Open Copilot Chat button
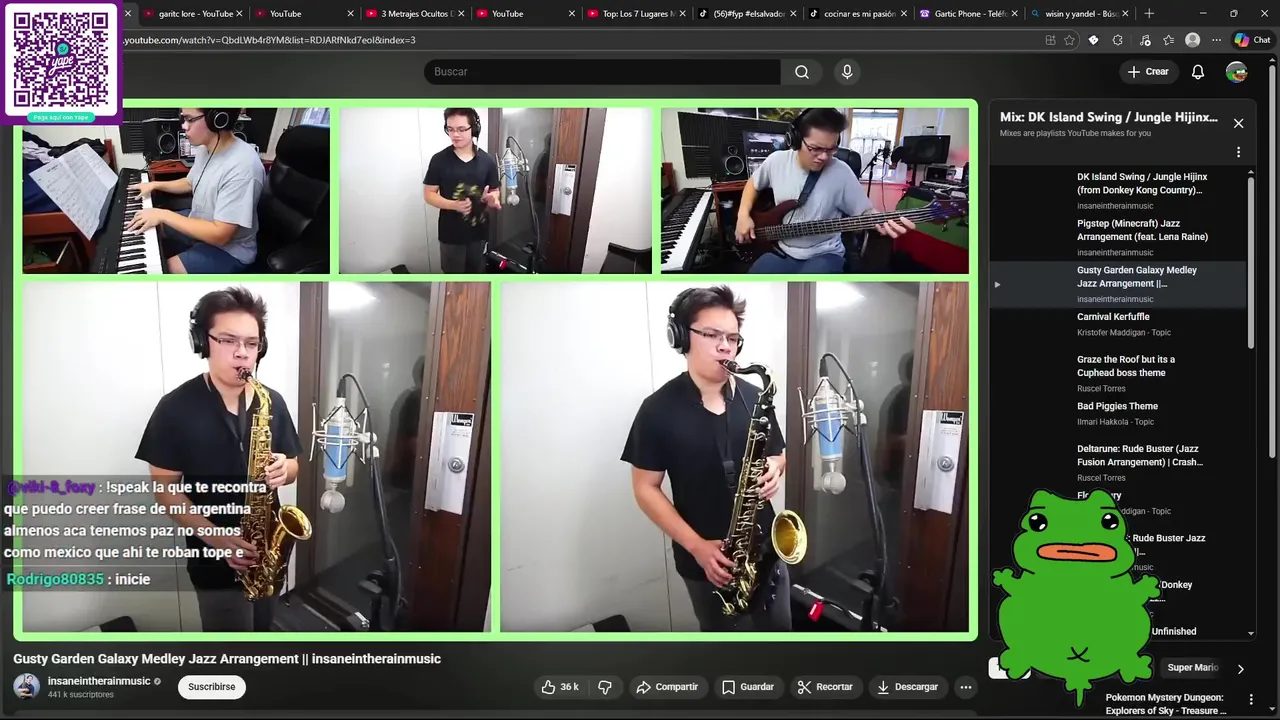The image size is (1280, 720). coord(1252,40)
